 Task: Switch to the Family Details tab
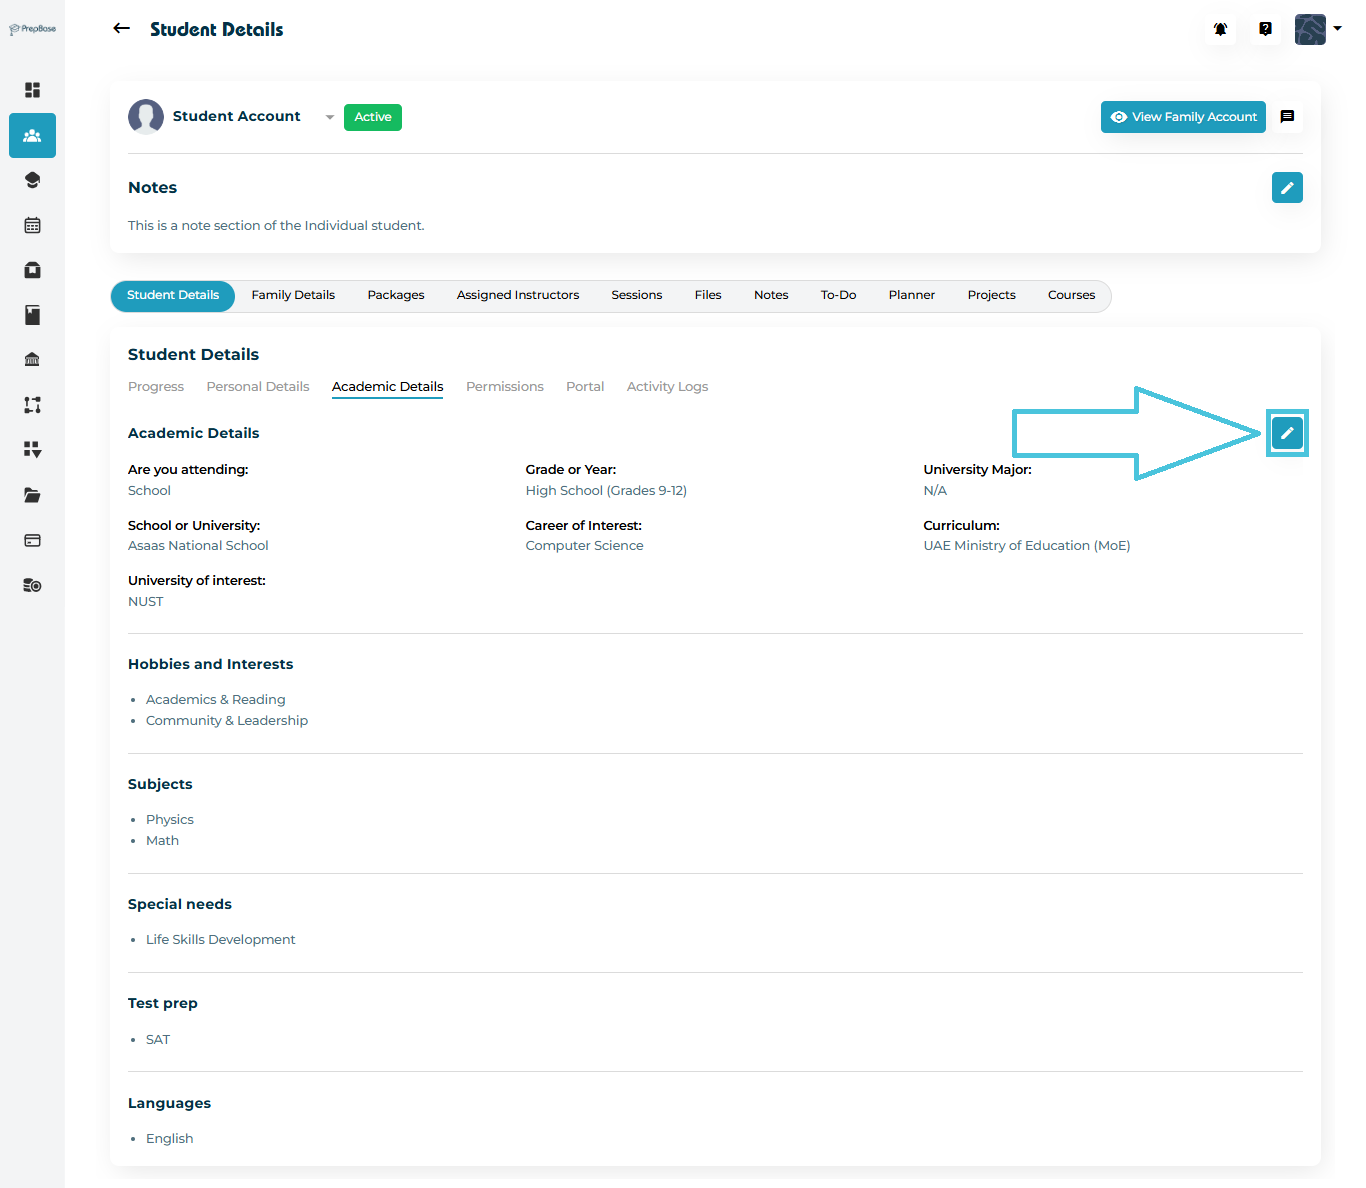click(x=293, y=295)
